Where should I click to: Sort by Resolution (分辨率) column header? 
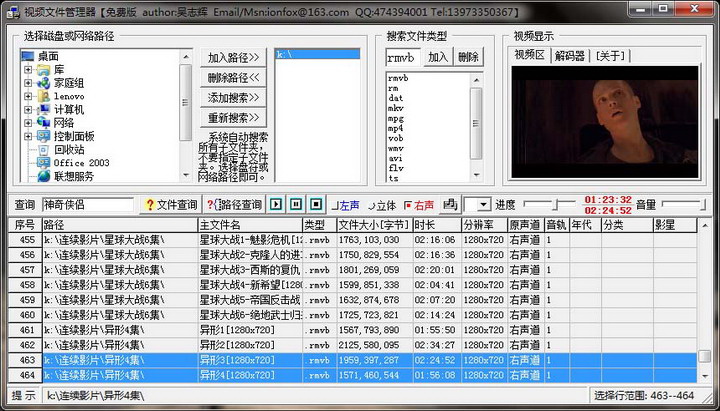[x=484, y=225]
